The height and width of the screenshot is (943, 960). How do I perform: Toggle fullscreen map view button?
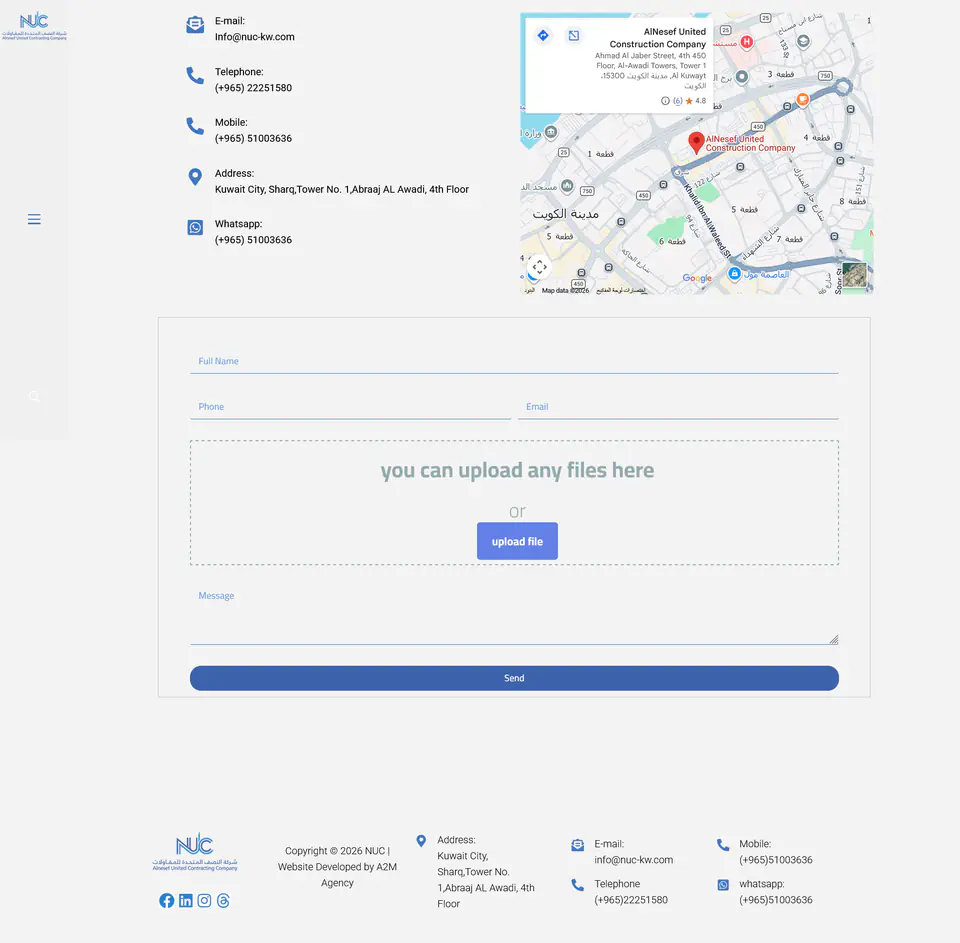(539, 267)
